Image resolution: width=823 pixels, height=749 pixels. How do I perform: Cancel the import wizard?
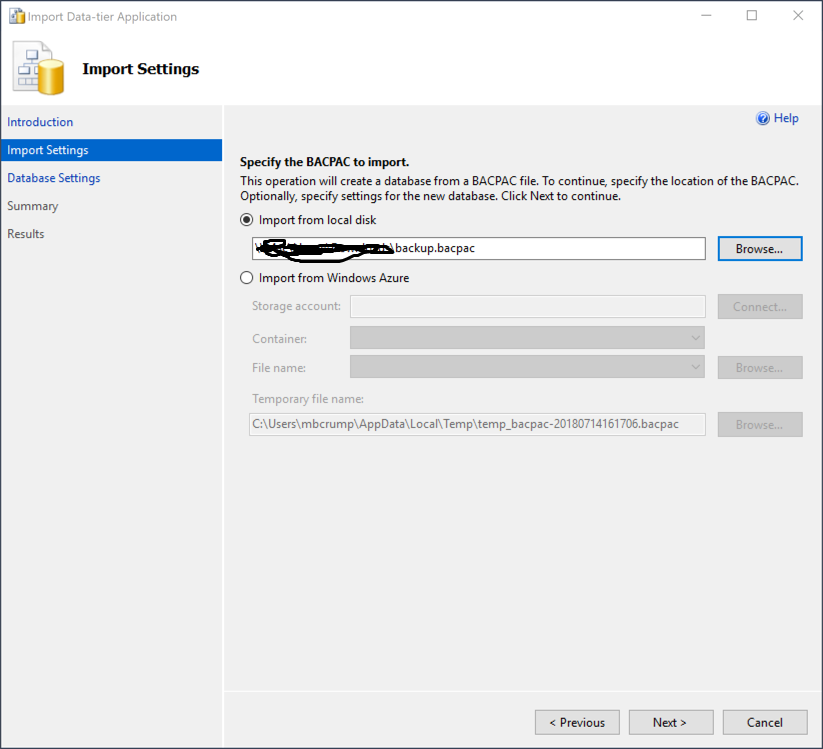(x=765, y=722)
